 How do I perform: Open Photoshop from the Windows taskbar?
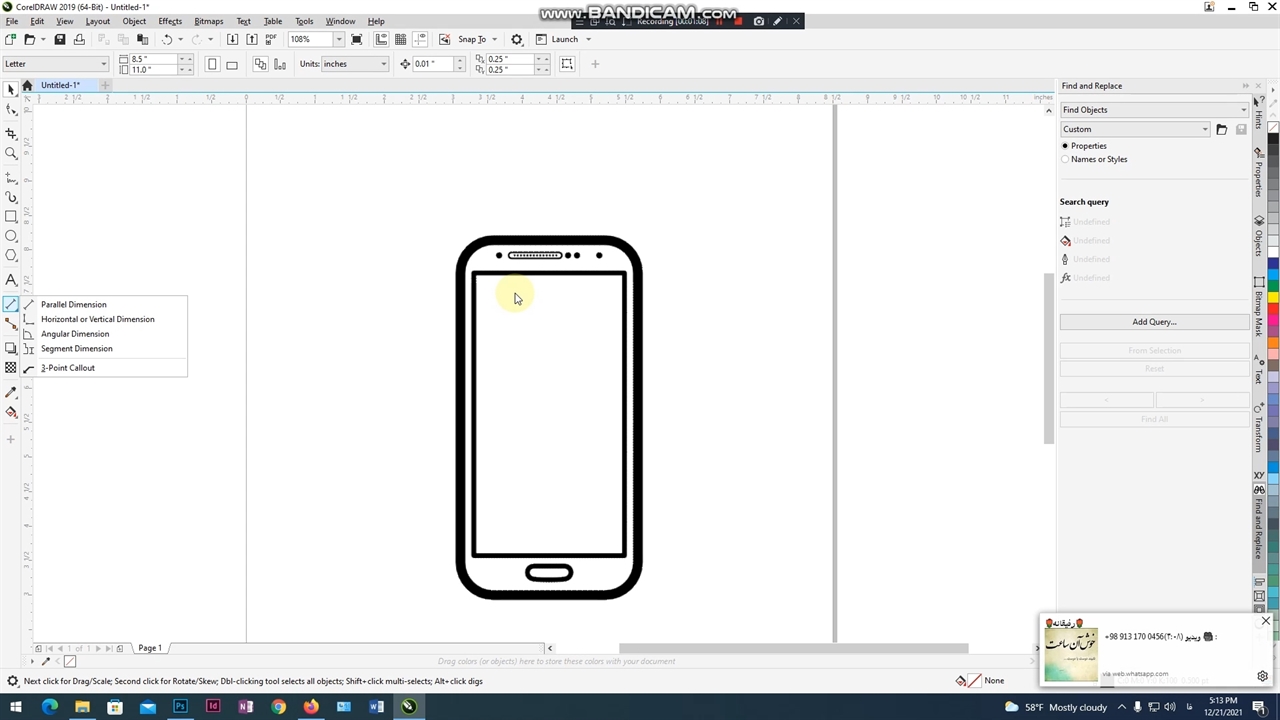click(x=180, y=707)
